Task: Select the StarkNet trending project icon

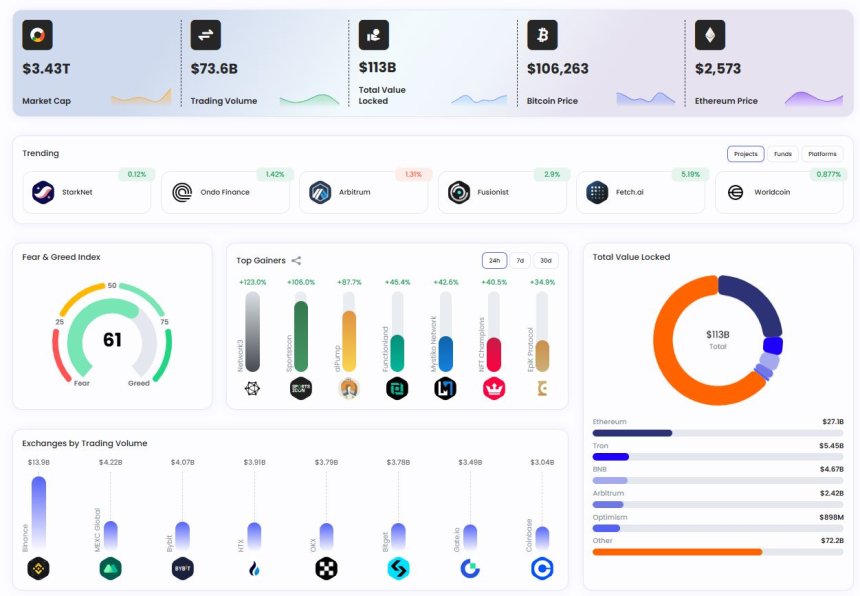Action: 43,192
